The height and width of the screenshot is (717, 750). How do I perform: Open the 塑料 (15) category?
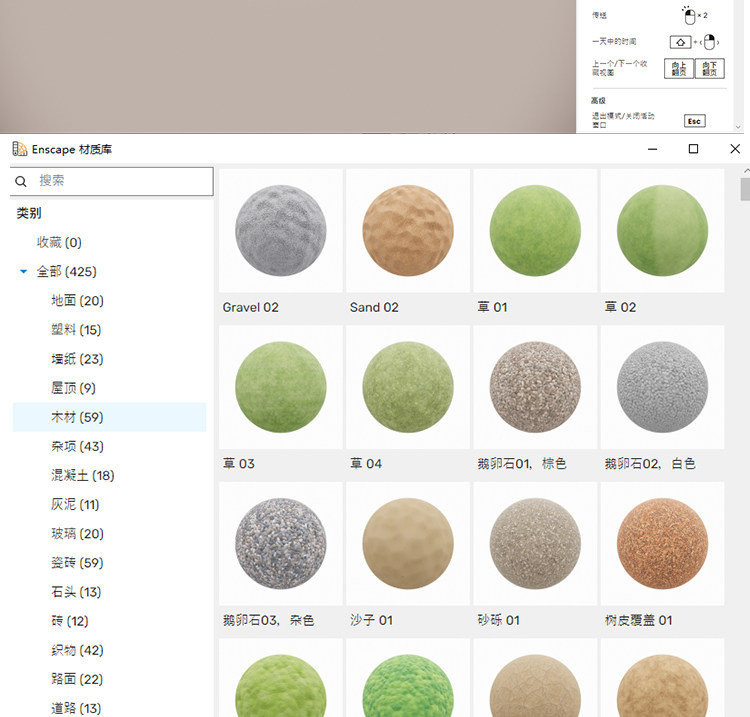pos(76,330)
